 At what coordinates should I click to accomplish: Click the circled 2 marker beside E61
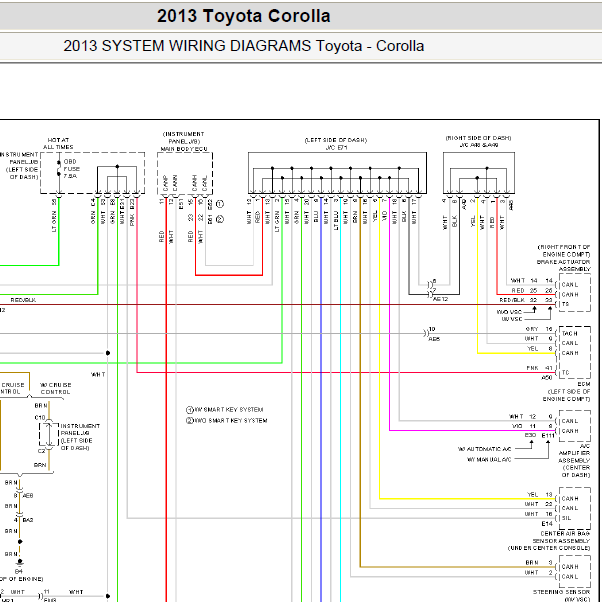pyautogui.click(x=220, y=219)
